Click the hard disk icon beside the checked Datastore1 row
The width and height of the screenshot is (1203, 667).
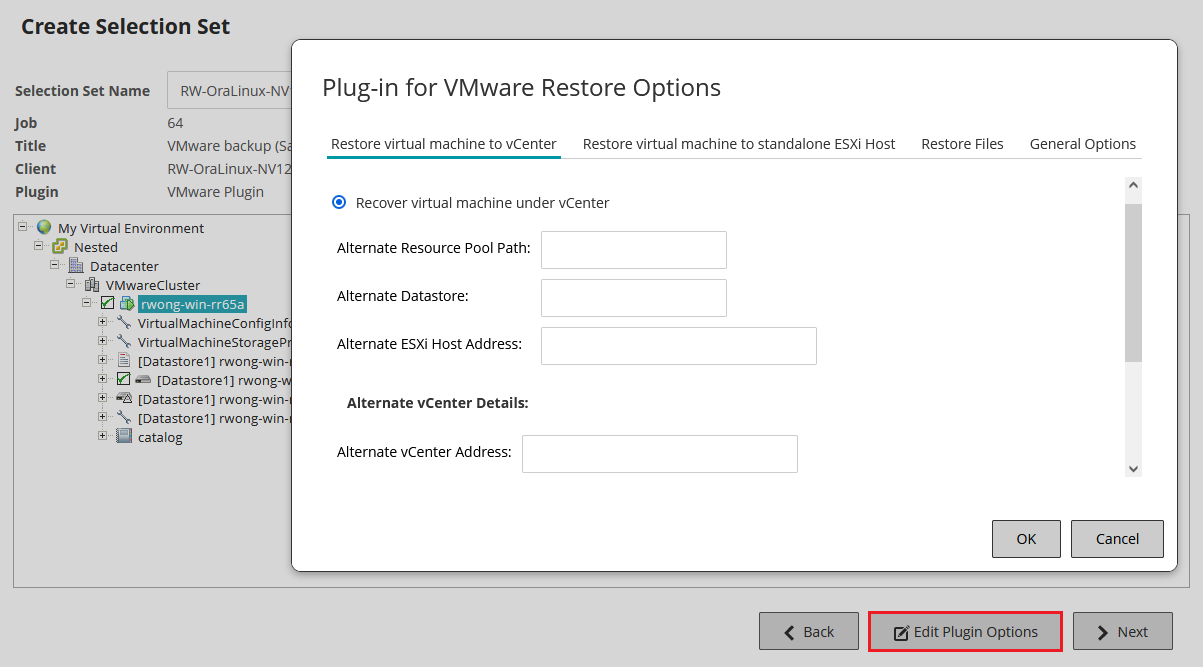point(143,380)
